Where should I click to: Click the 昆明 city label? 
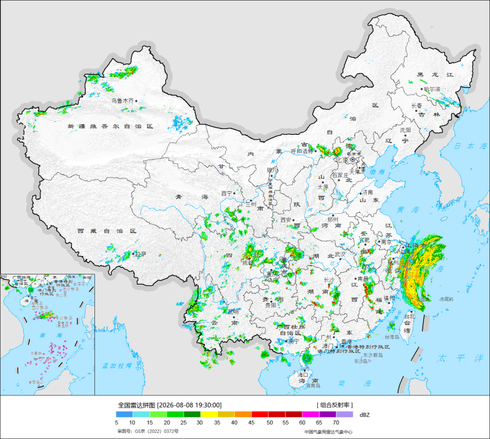coord(234,312)
